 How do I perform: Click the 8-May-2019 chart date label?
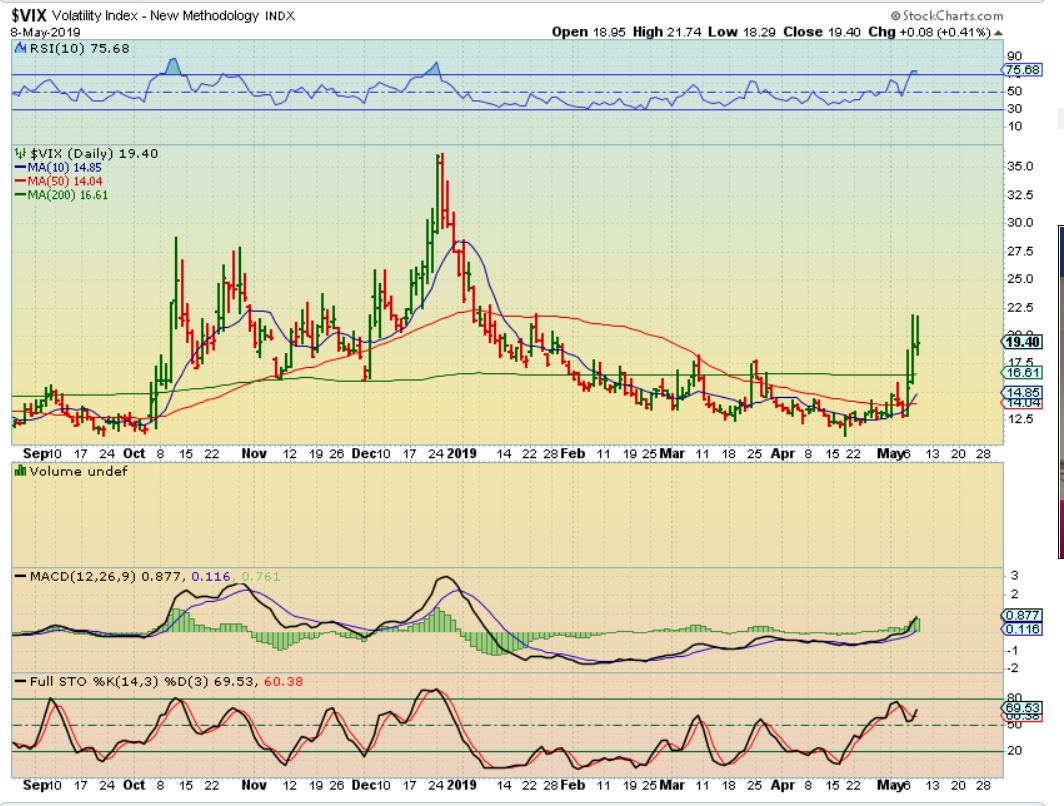pyautogui.click(x=43, y=32)
